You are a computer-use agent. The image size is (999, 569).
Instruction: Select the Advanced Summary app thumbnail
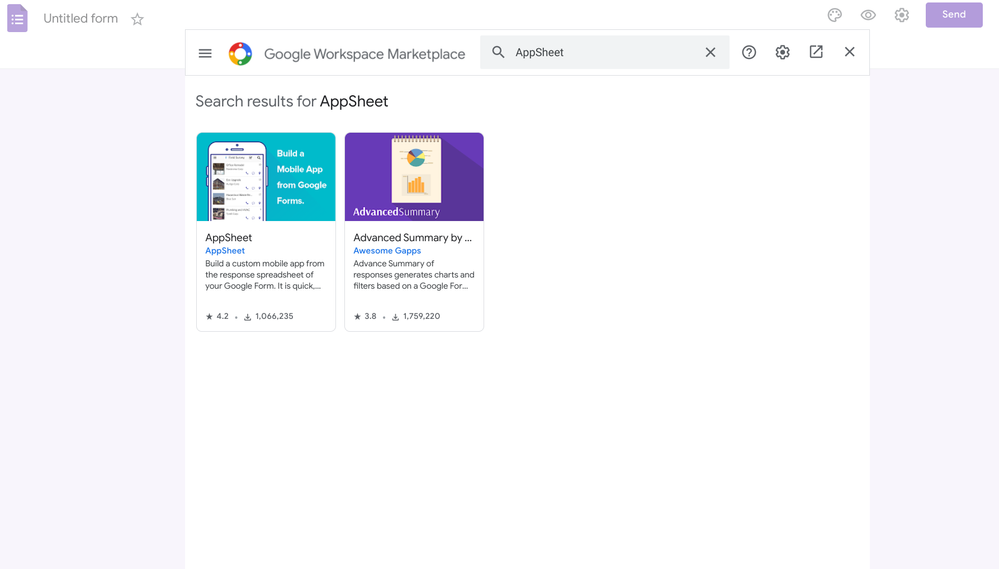[414, 177]
